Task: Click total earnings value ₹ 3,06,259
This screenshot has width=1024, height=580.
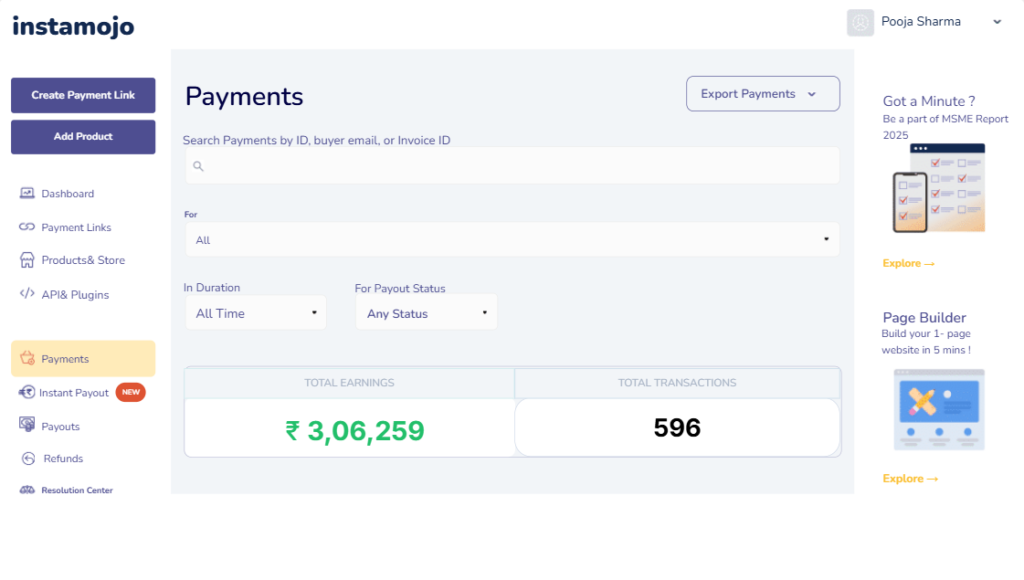Action: tap(355, 430)
